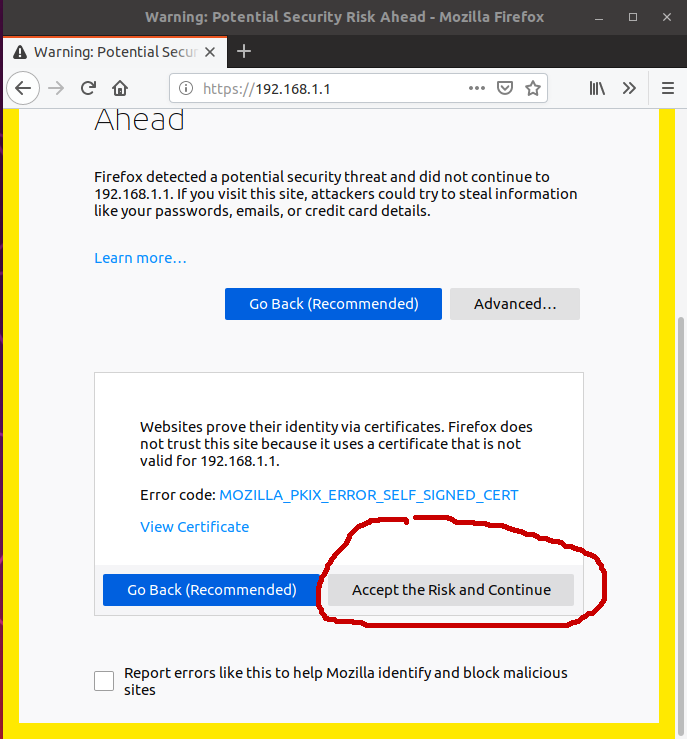Open the Library bookmarks panel
687x739 pixels.
tap(597, 88)
